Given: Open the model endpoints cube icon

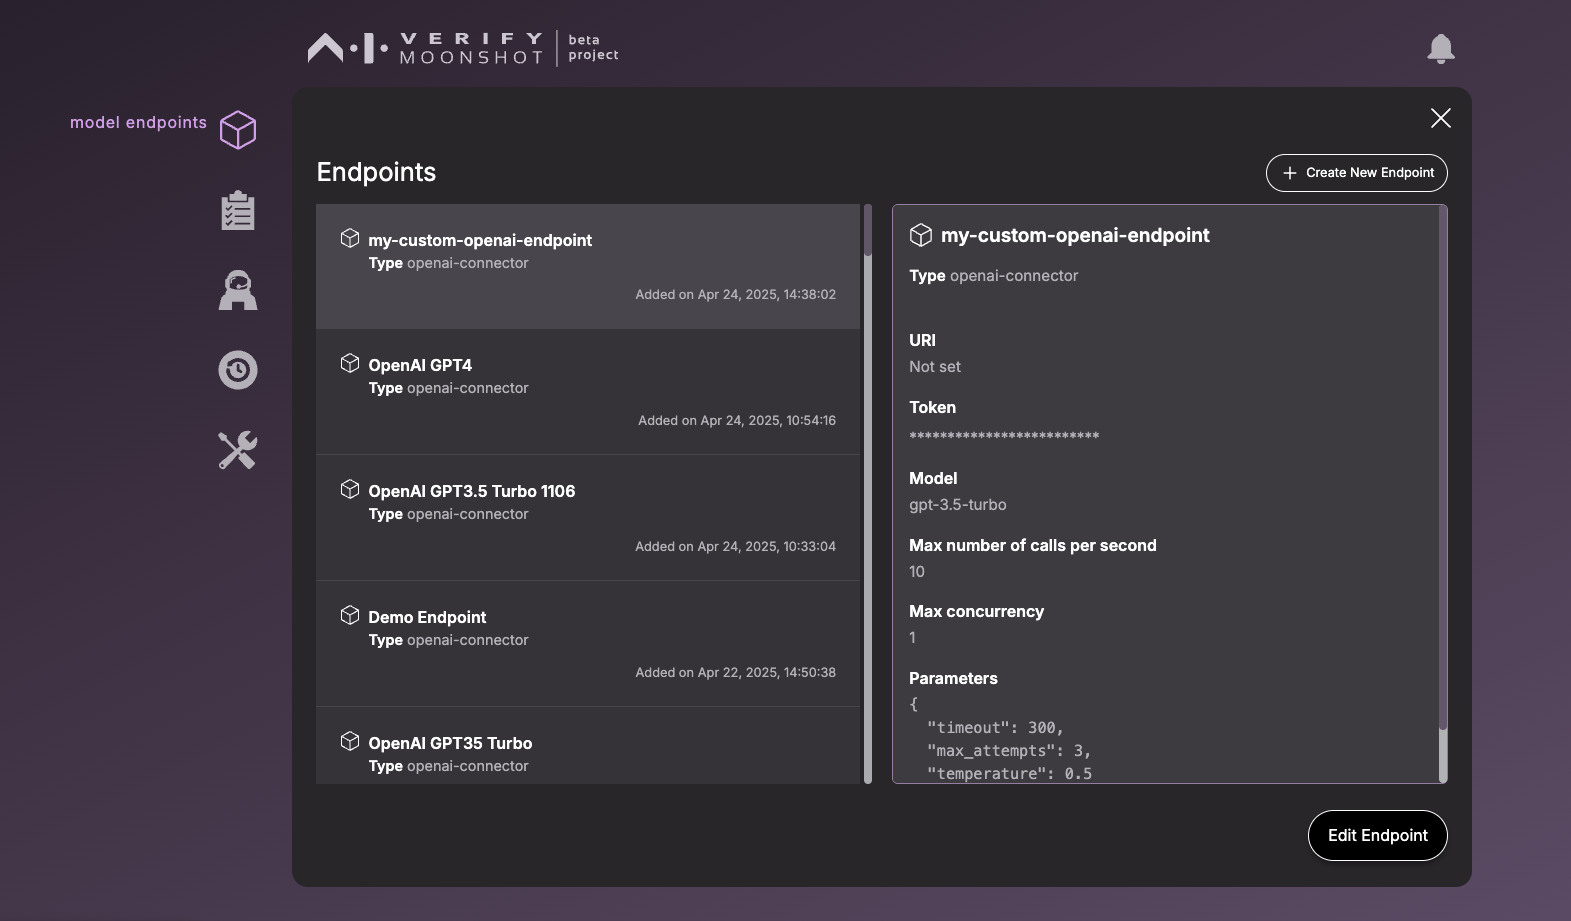Looking at the screenshot, I should tap(238, 130).
